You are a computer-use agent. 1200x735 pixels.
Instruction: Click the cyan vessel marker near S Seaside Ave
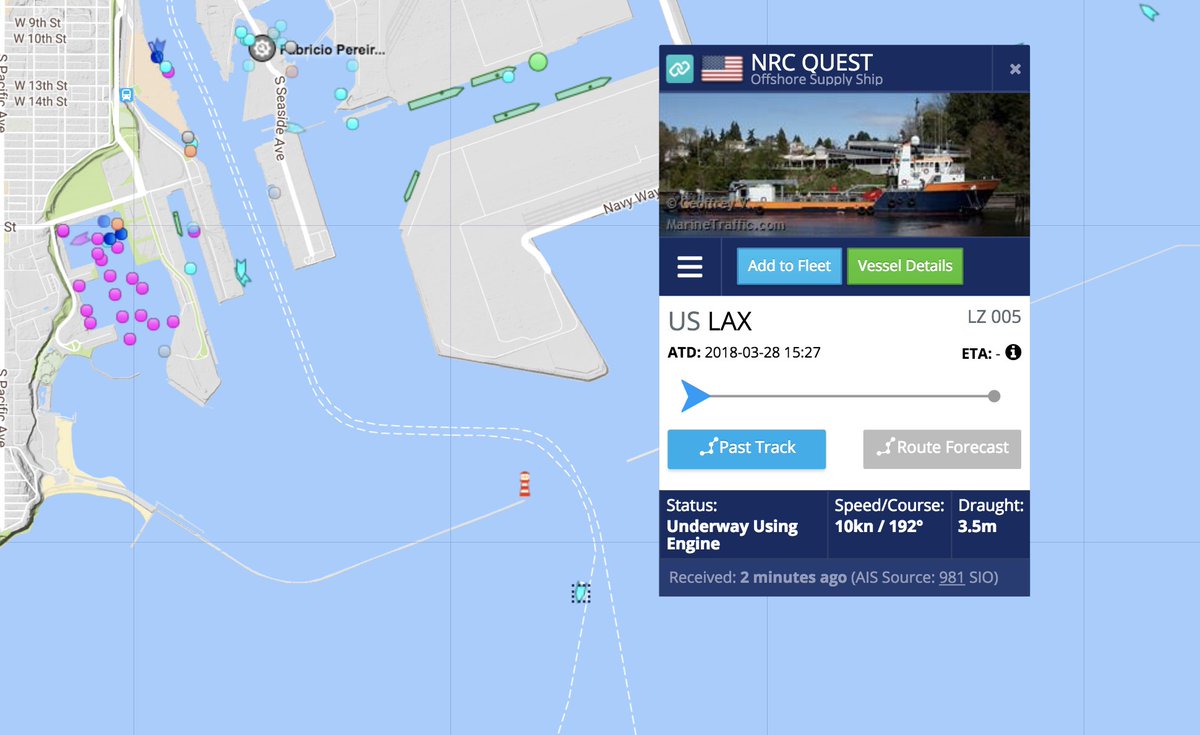click(295, 129)
